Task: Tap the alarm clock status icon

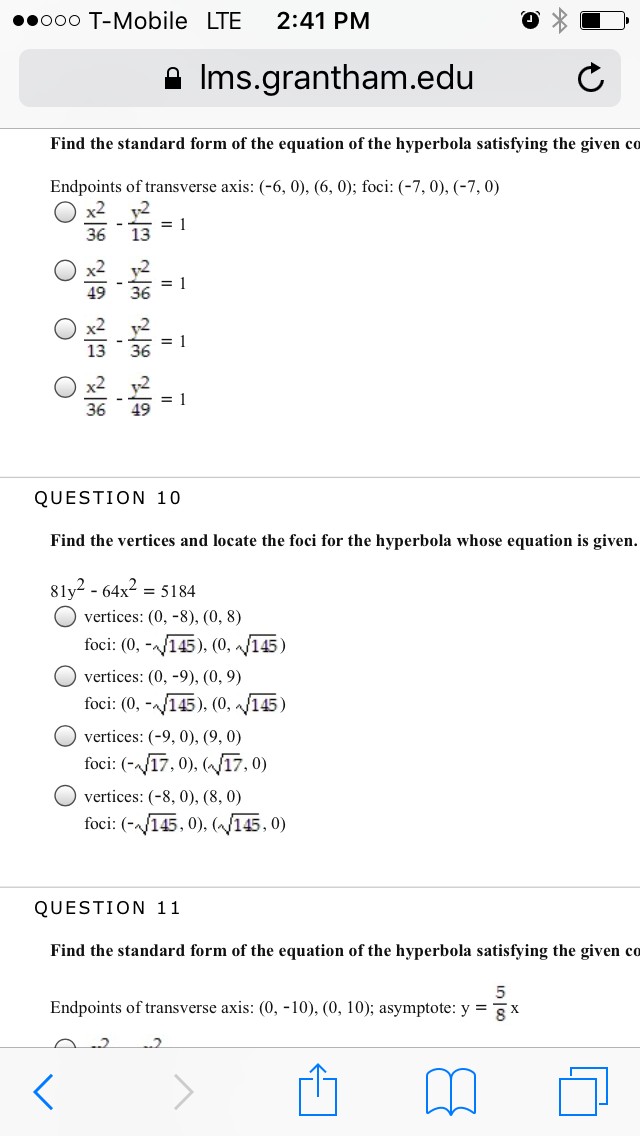Action: [x=531, y=22]
